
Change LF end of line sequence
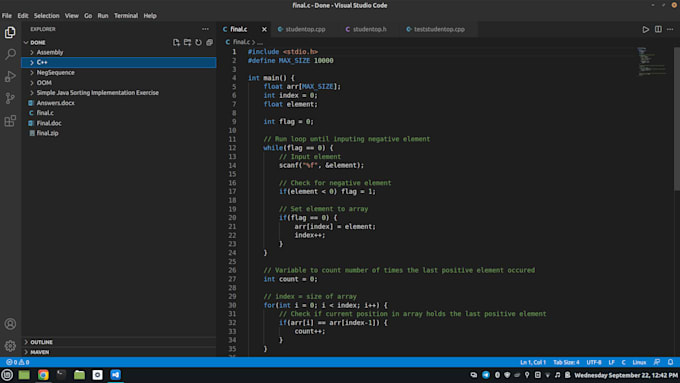(x=611, y=362)
